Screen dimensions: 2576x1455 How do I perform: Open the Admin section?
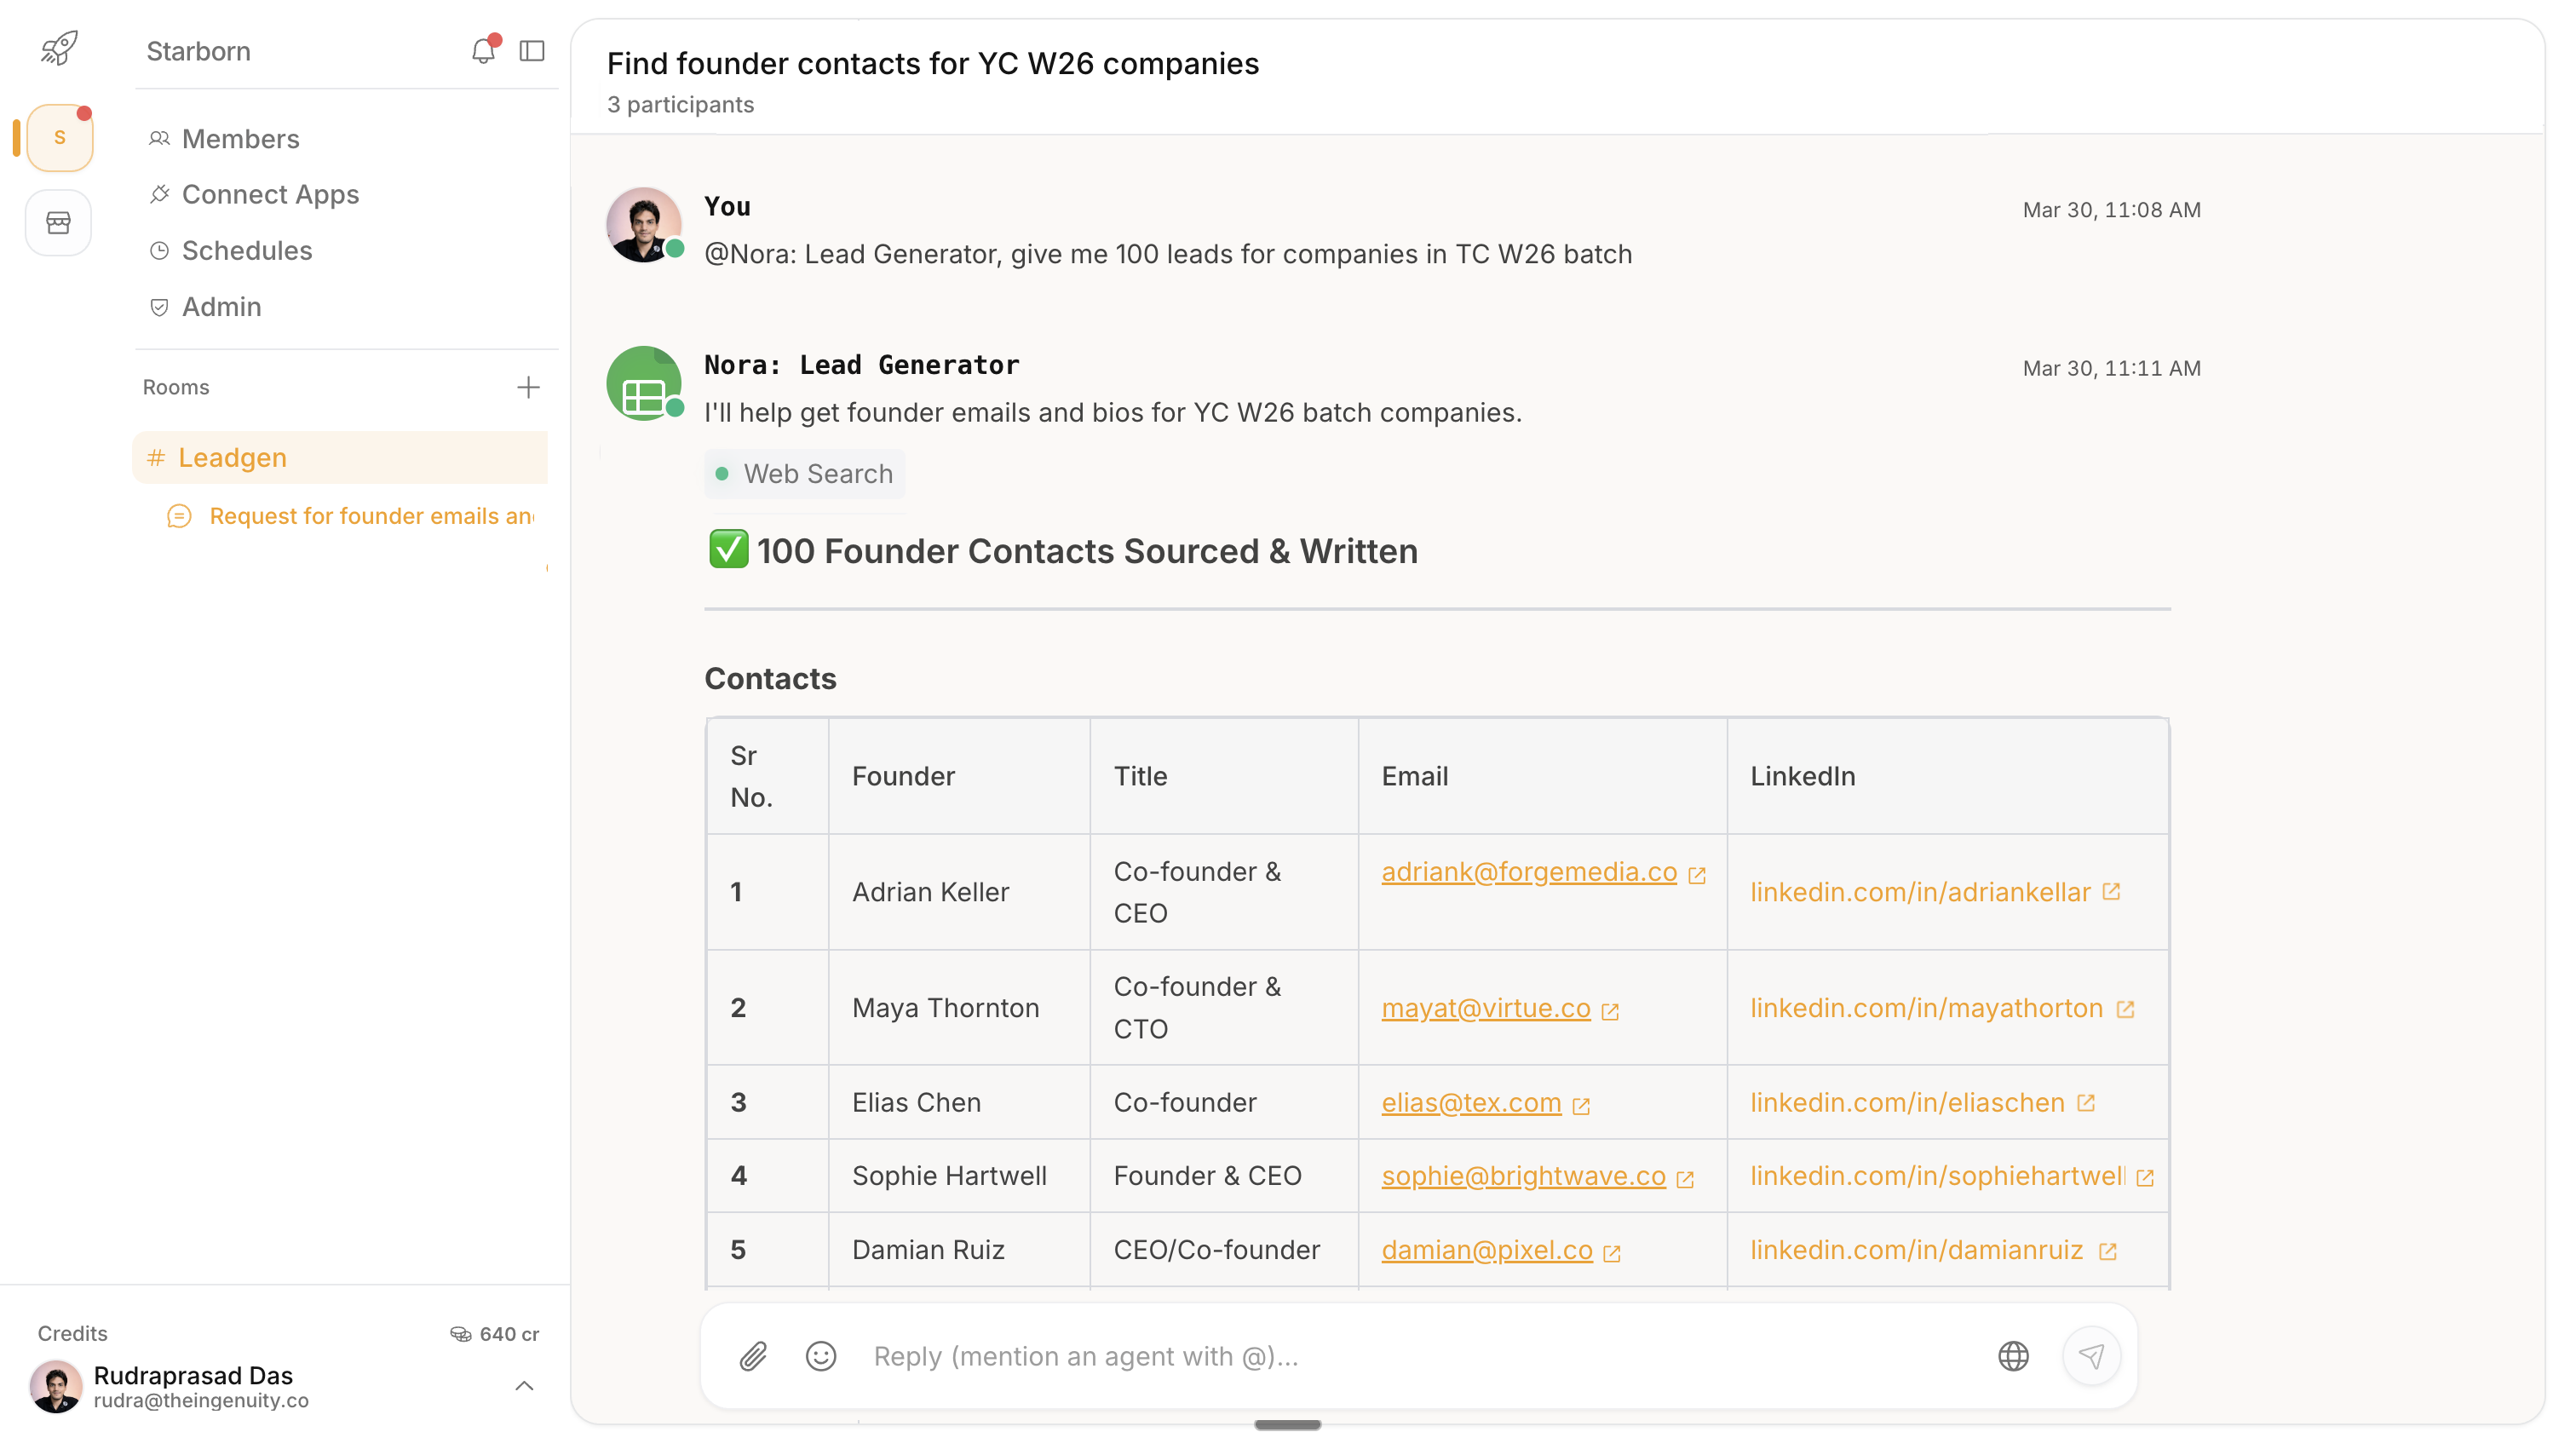(x=221, y=307)
